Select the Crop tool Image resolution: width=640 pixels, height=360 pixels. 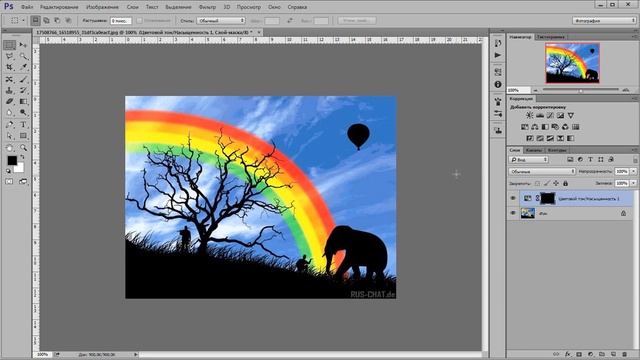click(9, 67)
